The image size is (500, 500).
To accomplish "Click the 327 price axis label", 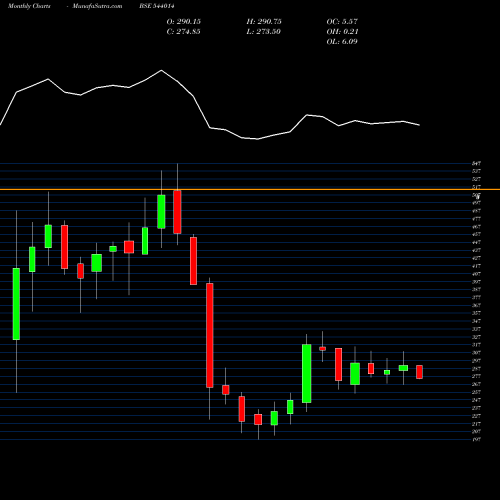I will pyautogui.click(x=476, y=337).
